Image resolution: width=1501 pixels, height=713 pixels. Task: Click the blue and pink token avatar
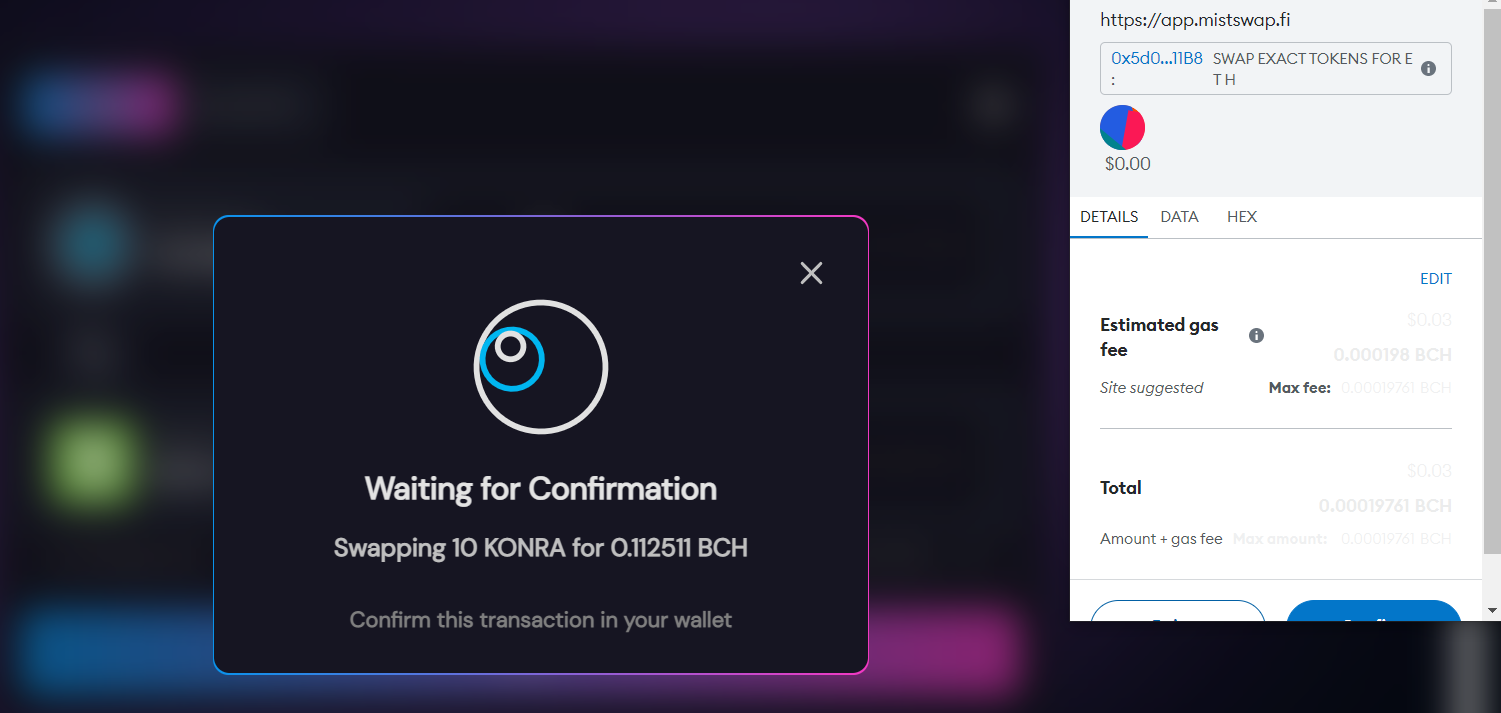click(x=1122, y=127)
